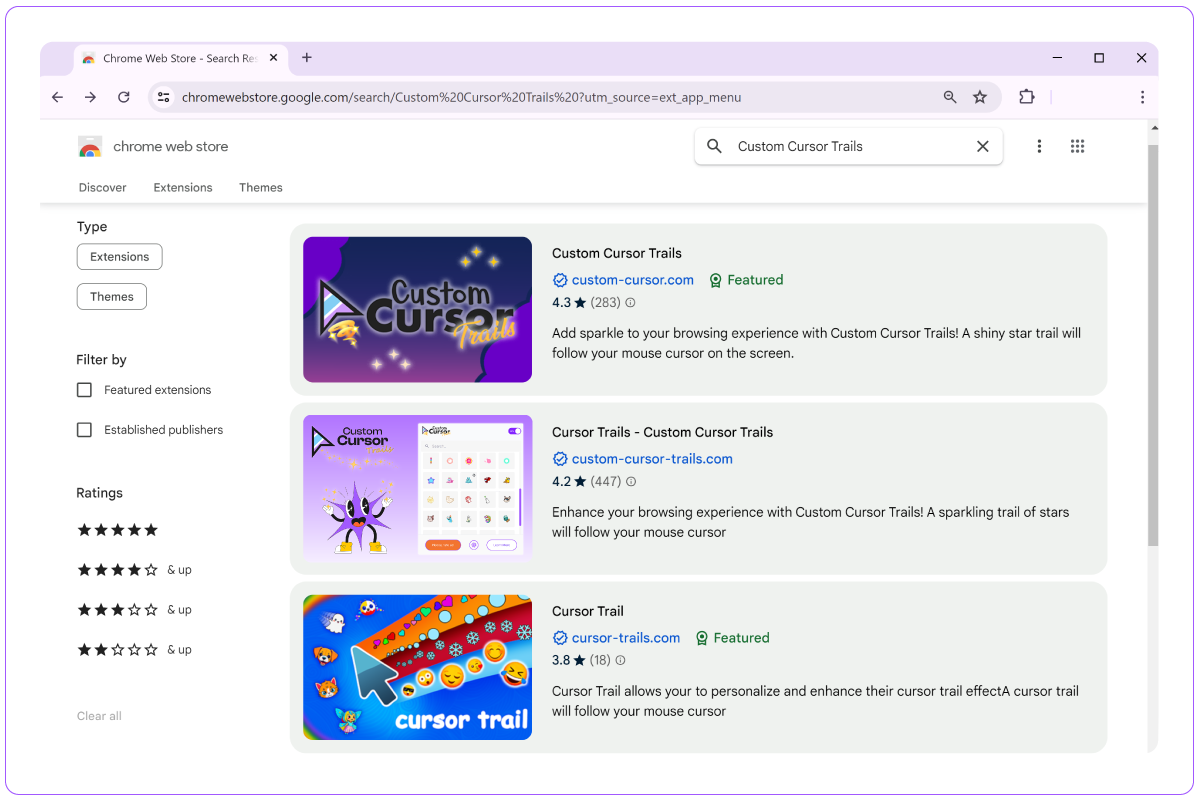Click the rainbow cursor trail thumbnail
1200x800 pixels.
click(x=418, y=667)
